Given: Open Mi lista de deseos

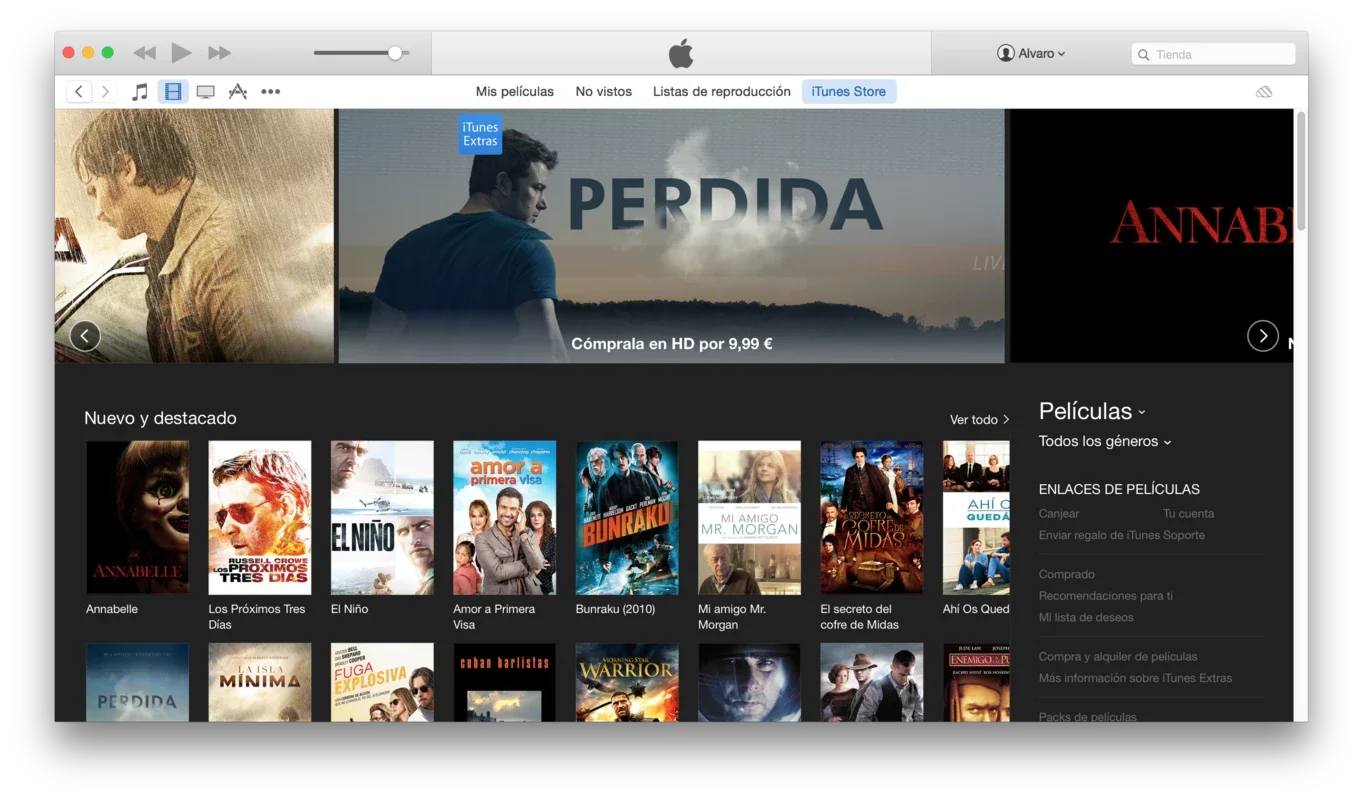Looking at the screenshot, I should pos(1086,617).
